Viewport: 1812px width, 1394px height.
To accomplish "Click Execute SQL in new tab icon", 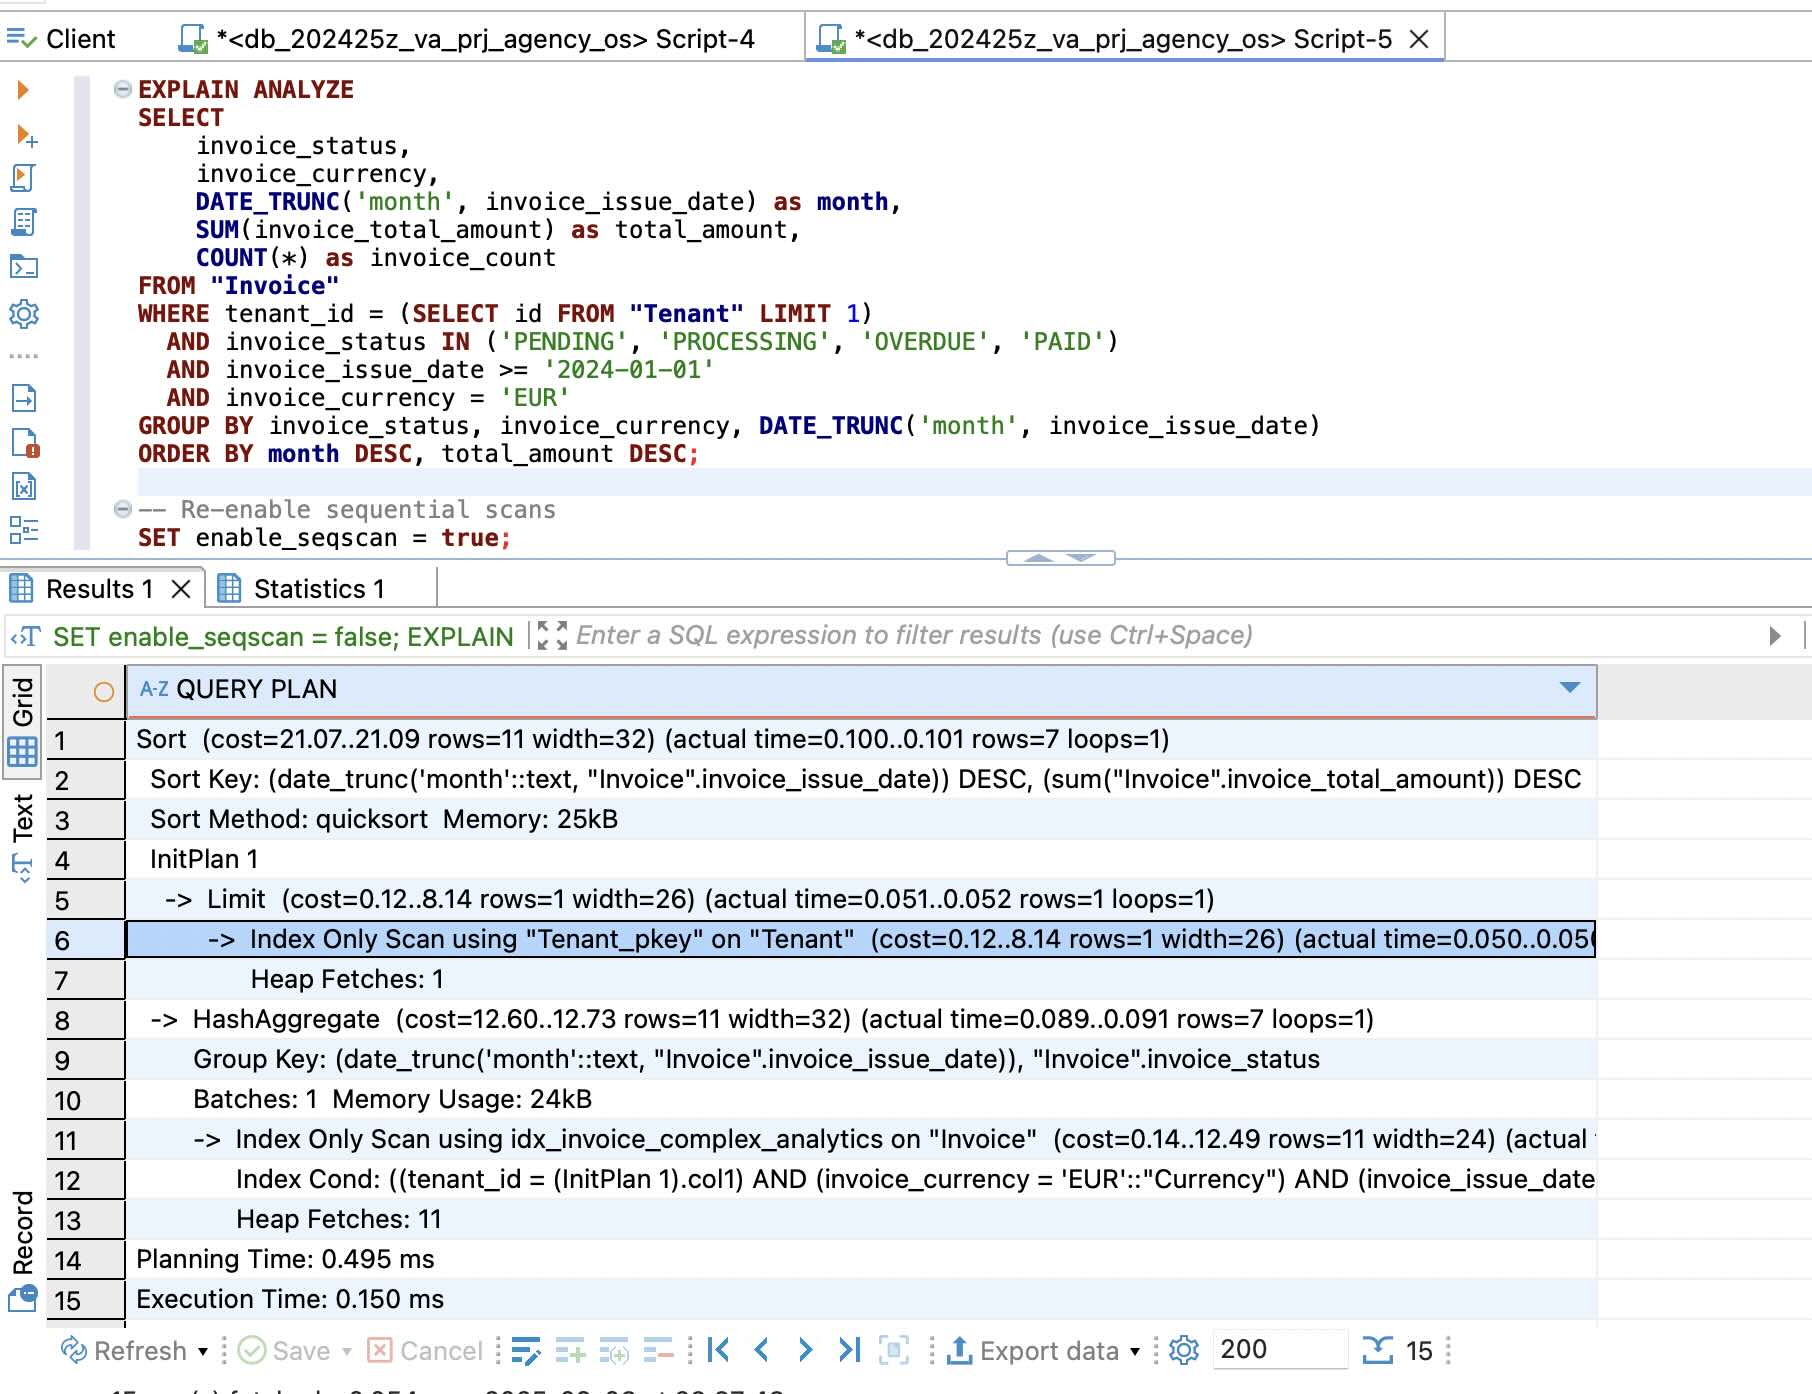I will point(25,135).
